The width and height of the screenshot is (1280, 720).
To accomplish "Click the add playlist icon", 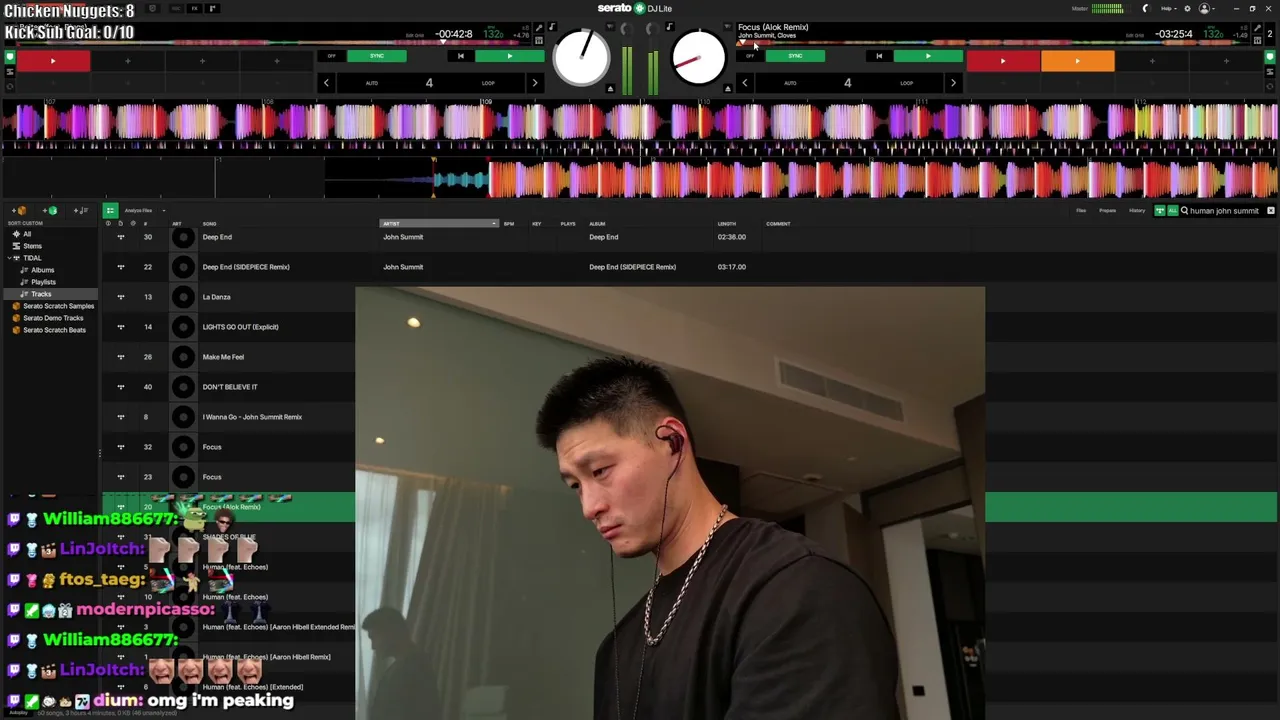I will point(81,211).
